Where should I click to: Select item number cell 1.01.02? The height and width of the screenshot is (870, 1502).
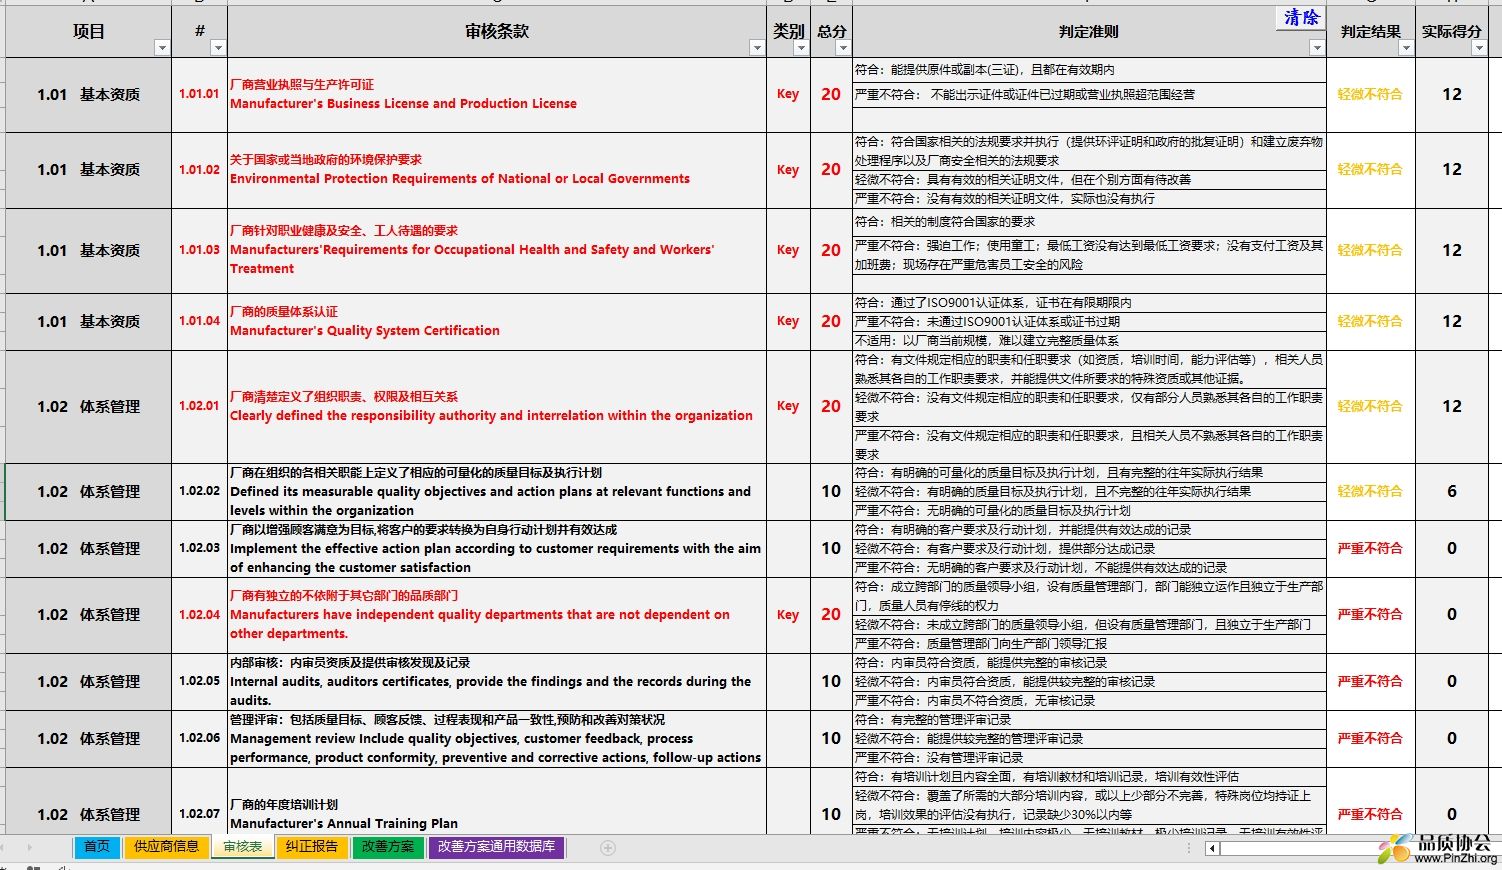click(x=199, y=170)
